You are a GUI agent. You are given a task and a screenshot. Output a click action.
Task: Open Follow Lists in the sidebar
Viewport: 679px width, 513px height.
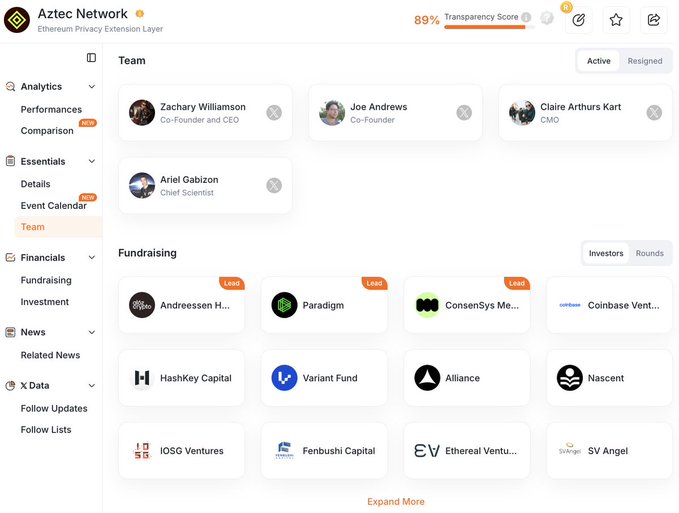tap(46, 429)
